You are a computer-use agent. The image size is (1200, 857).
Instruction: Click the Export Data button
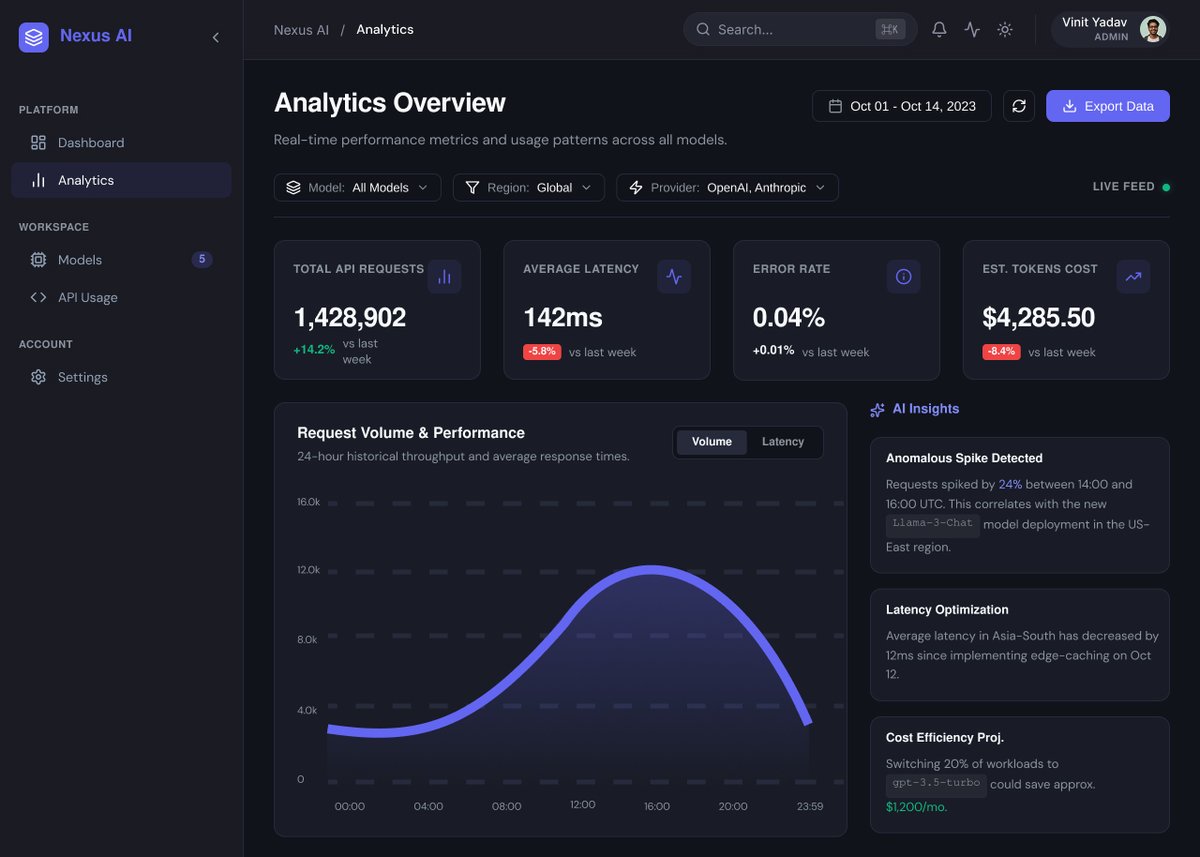coord(1108,106)
